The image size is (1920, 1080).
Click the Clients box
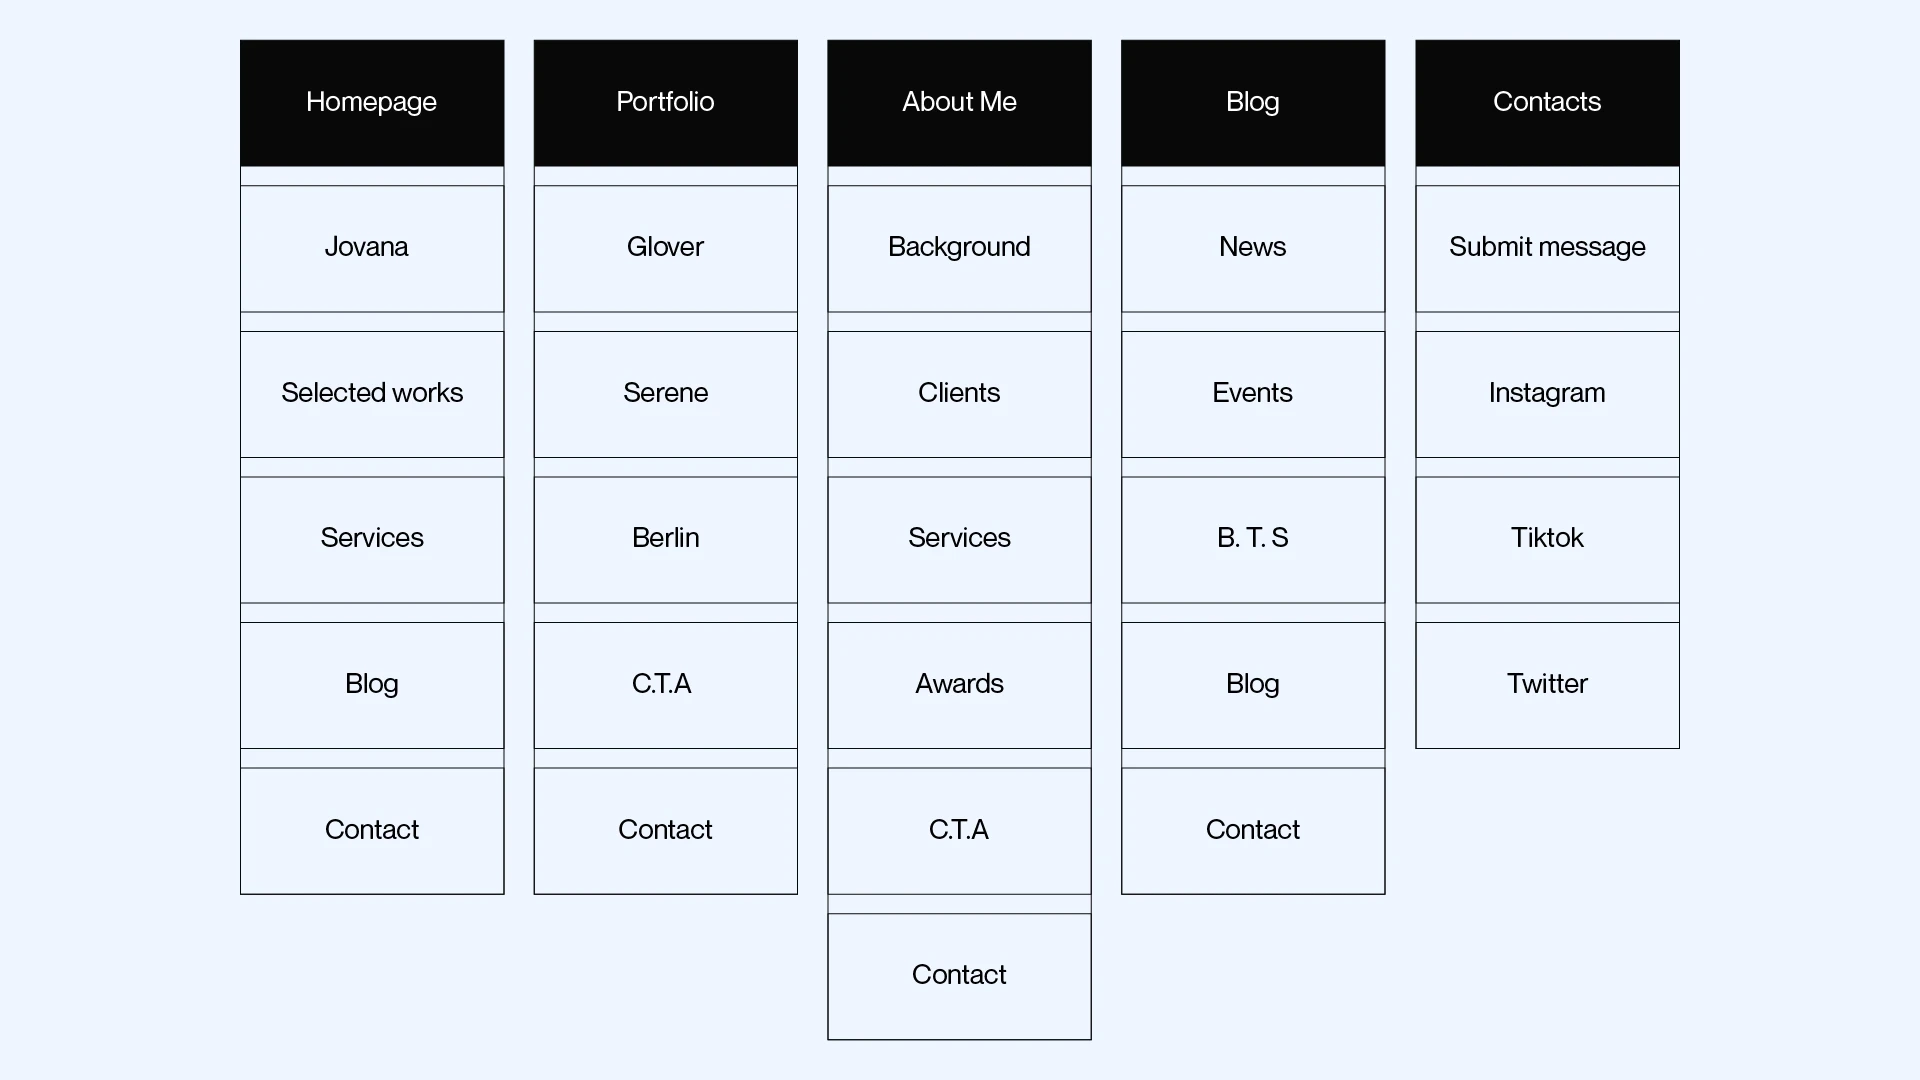(x=959, y=393)
